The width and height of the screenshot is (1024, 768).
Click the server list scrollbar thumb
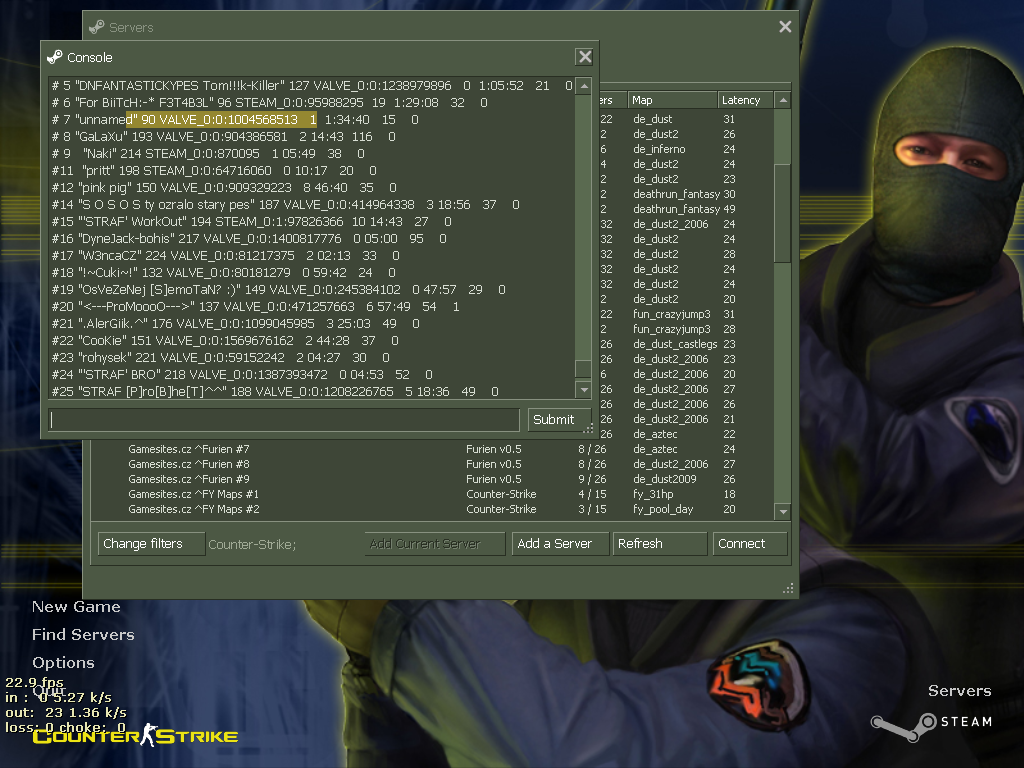click(782, 214)
